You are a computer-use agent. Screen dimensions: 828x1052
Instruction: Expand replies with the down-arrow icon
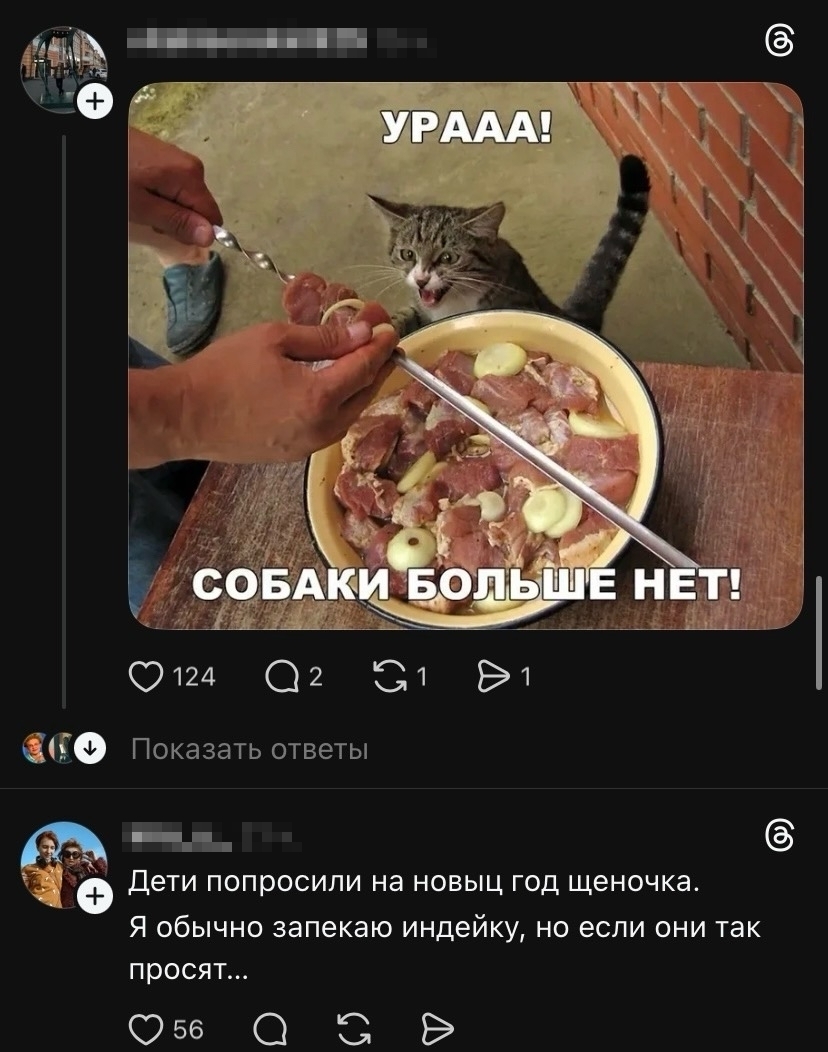pyautogui.click(x=90, y=748)
